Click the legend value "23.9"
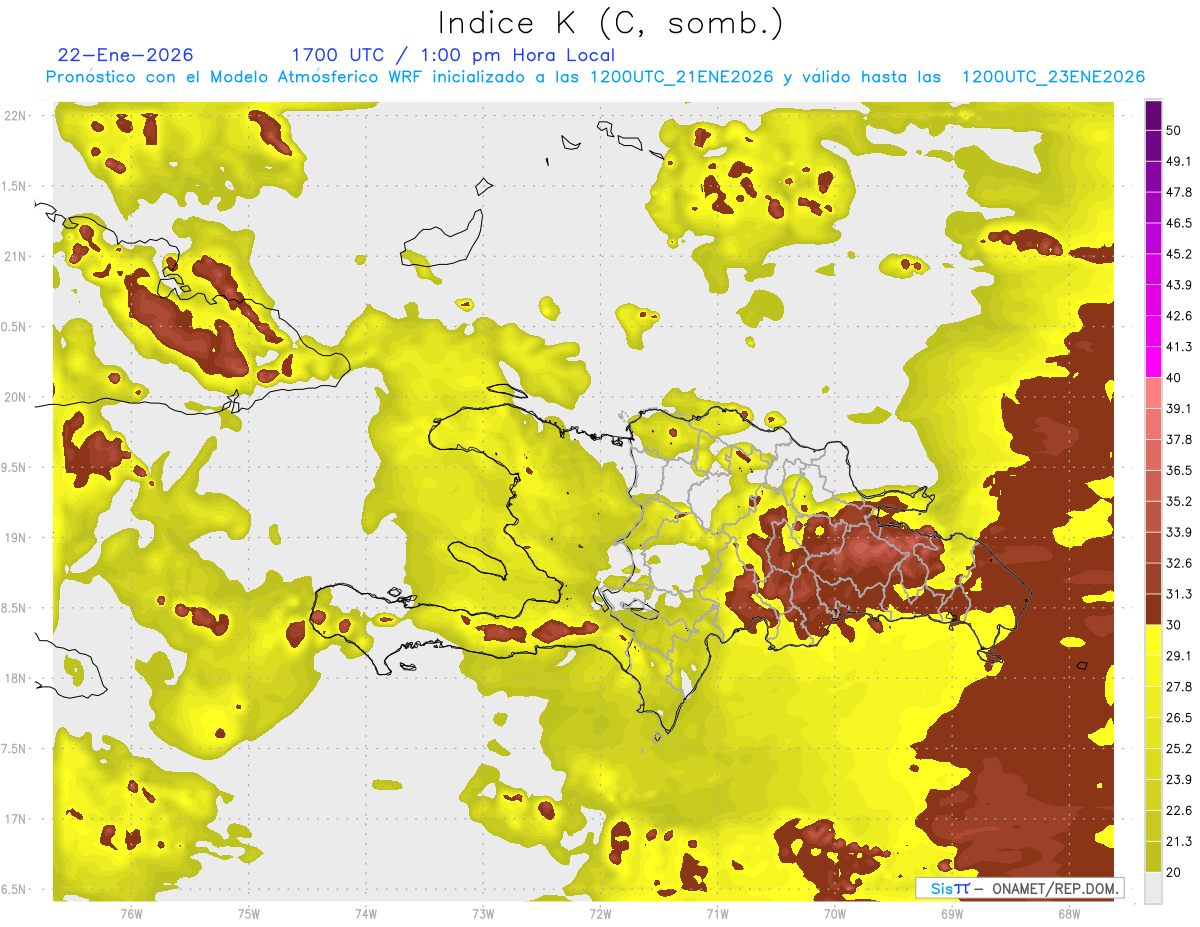 1179,779
